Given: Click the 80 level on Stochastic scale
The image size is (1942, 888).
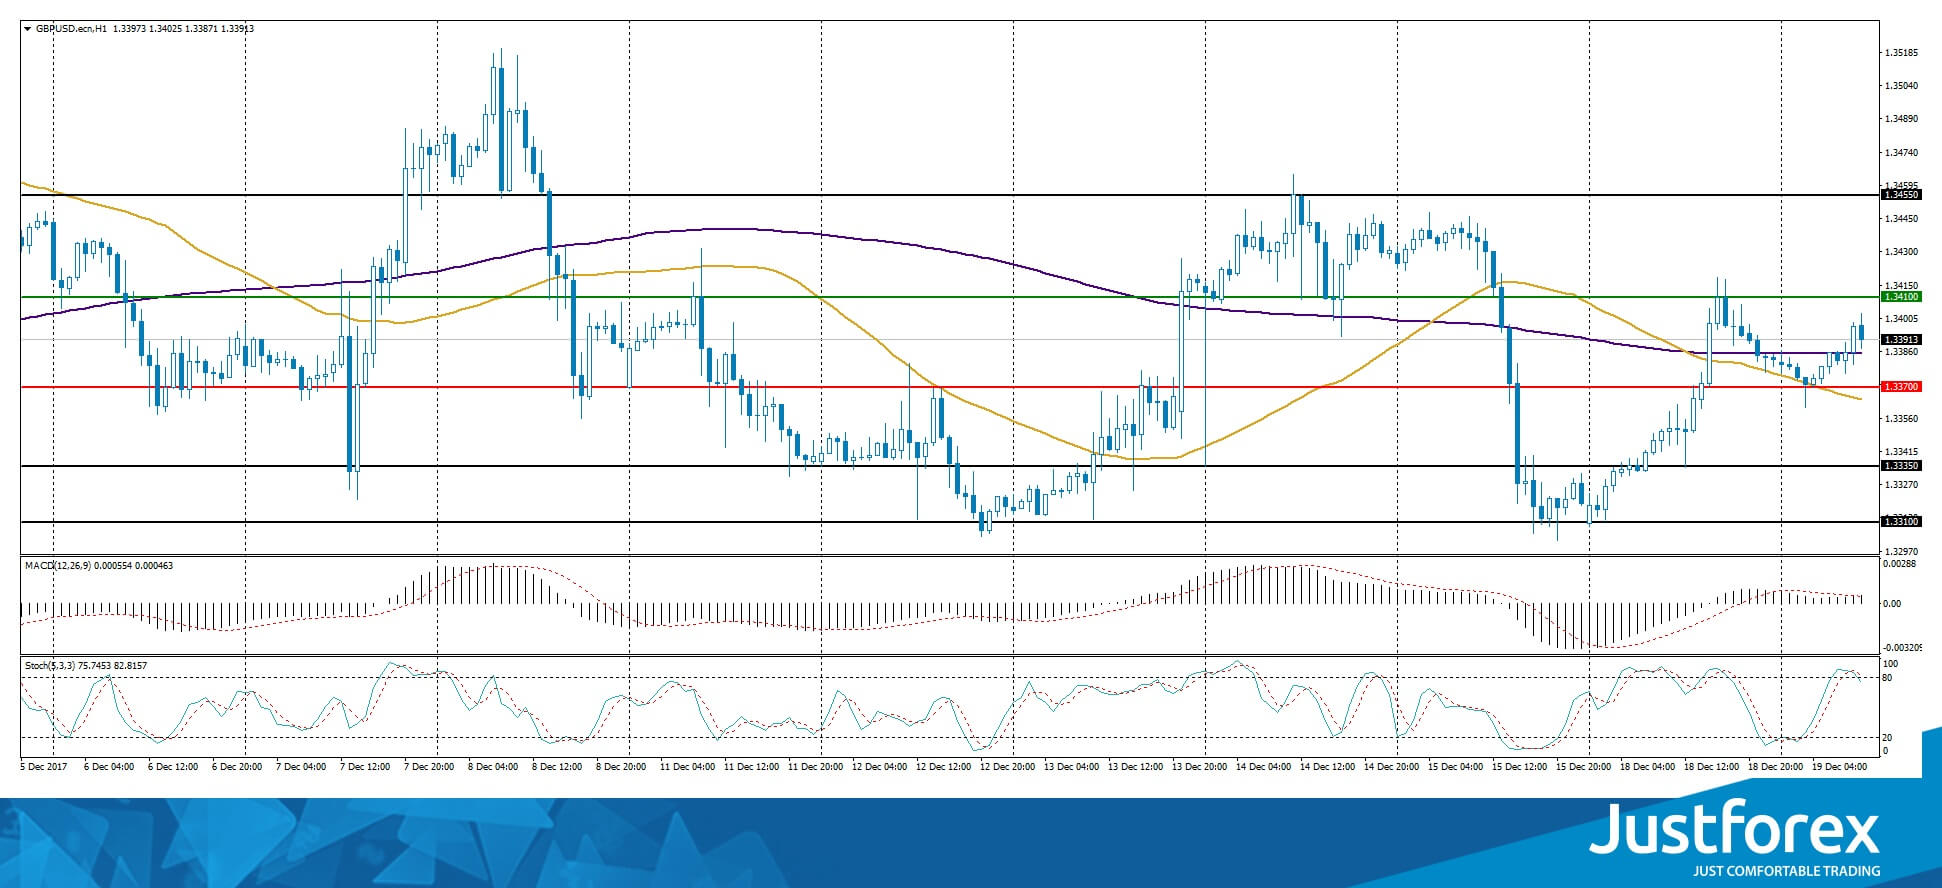Looking at the screenshot, I should pyautogui.click(x=1887, y=678).
